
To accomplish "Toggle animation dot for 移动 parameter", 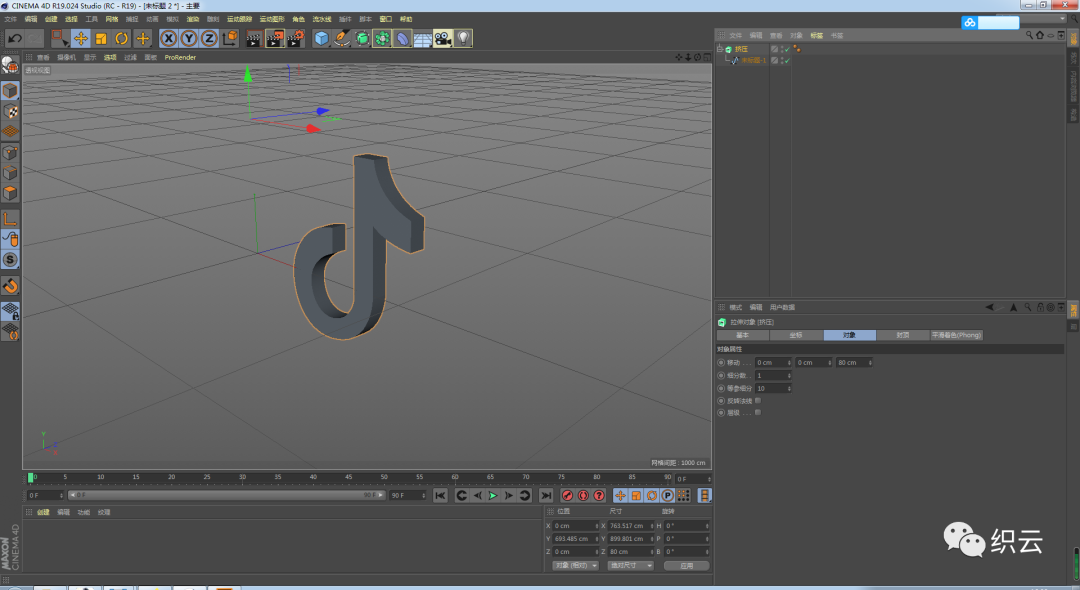I will (721, 363).
